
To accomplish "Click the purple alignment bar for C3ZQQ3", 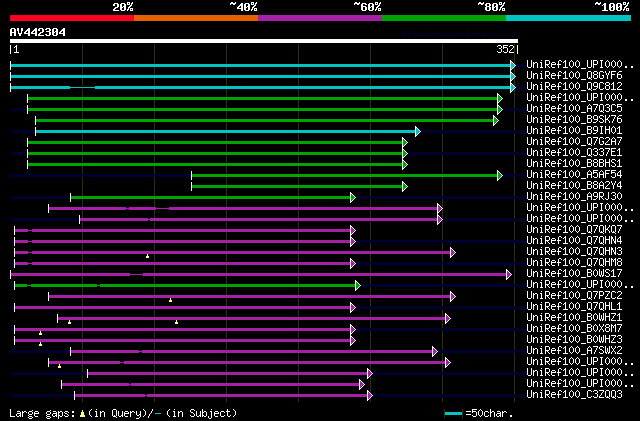I will click(x=221, y=396).
